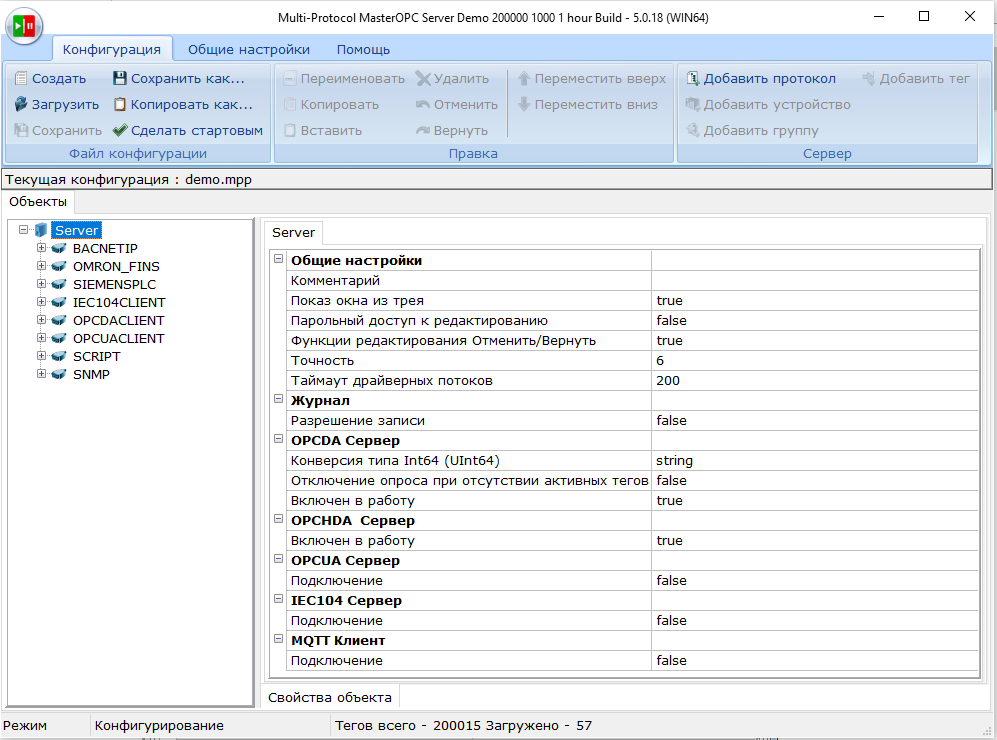Click the Загрузить button label
997x740 pixels.
tap(65, 104)
